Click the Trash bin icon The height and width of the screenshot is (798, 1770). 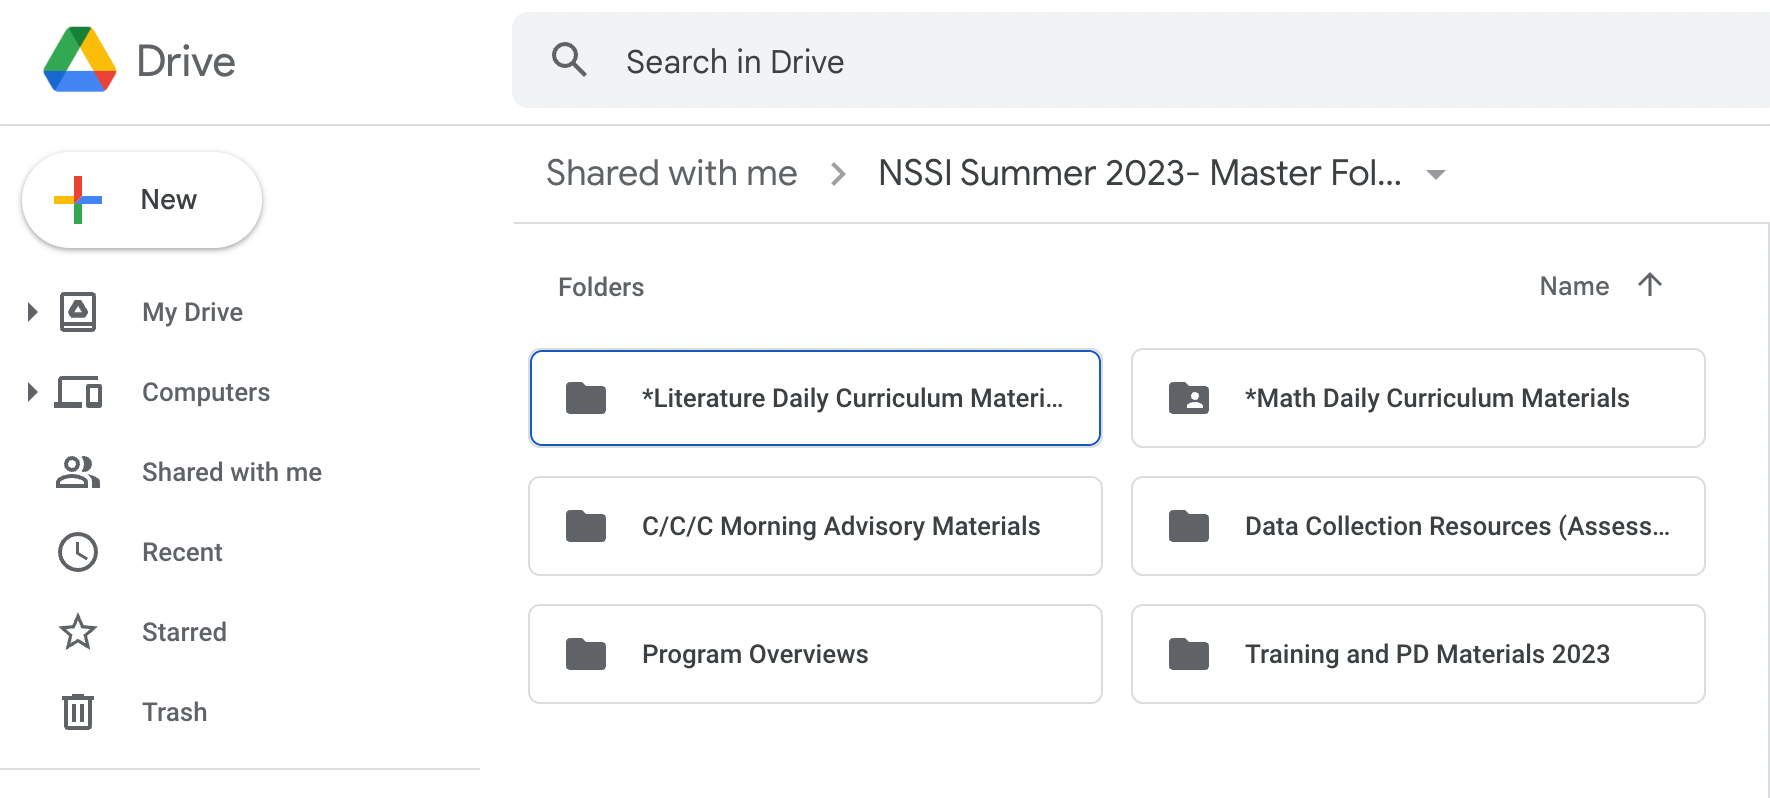[78, 712]
